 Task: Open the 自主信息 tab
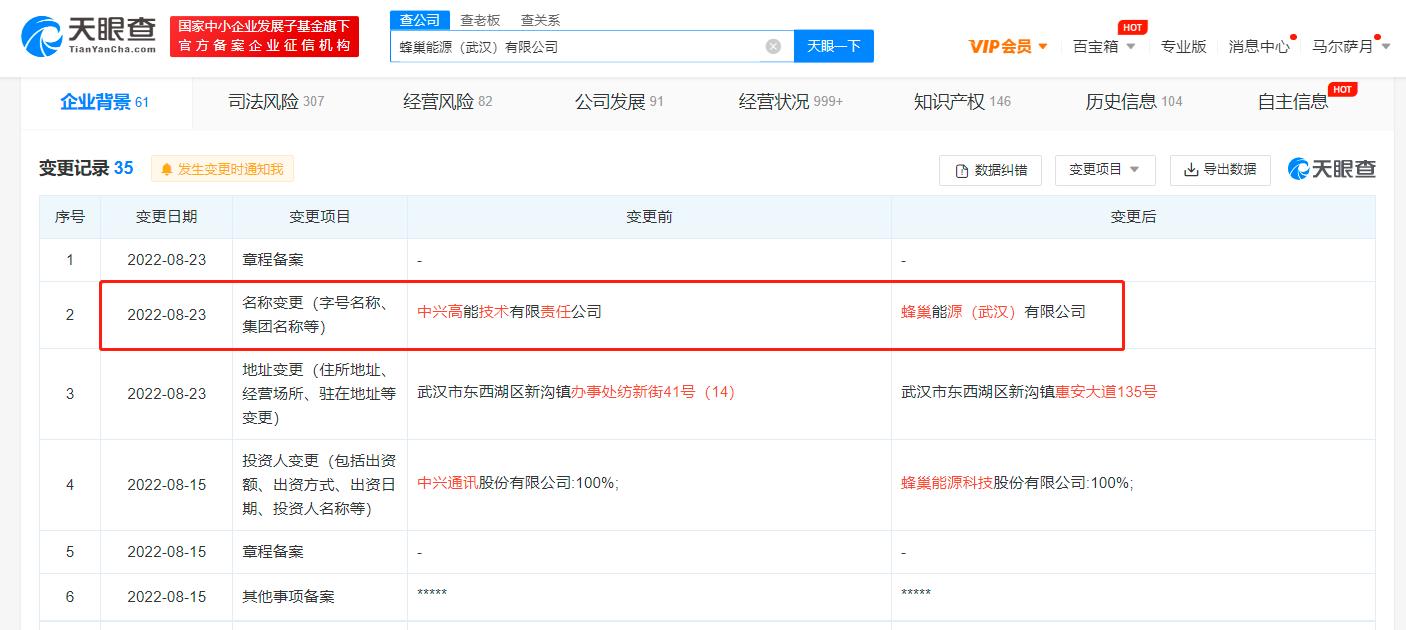[1293, 102]
